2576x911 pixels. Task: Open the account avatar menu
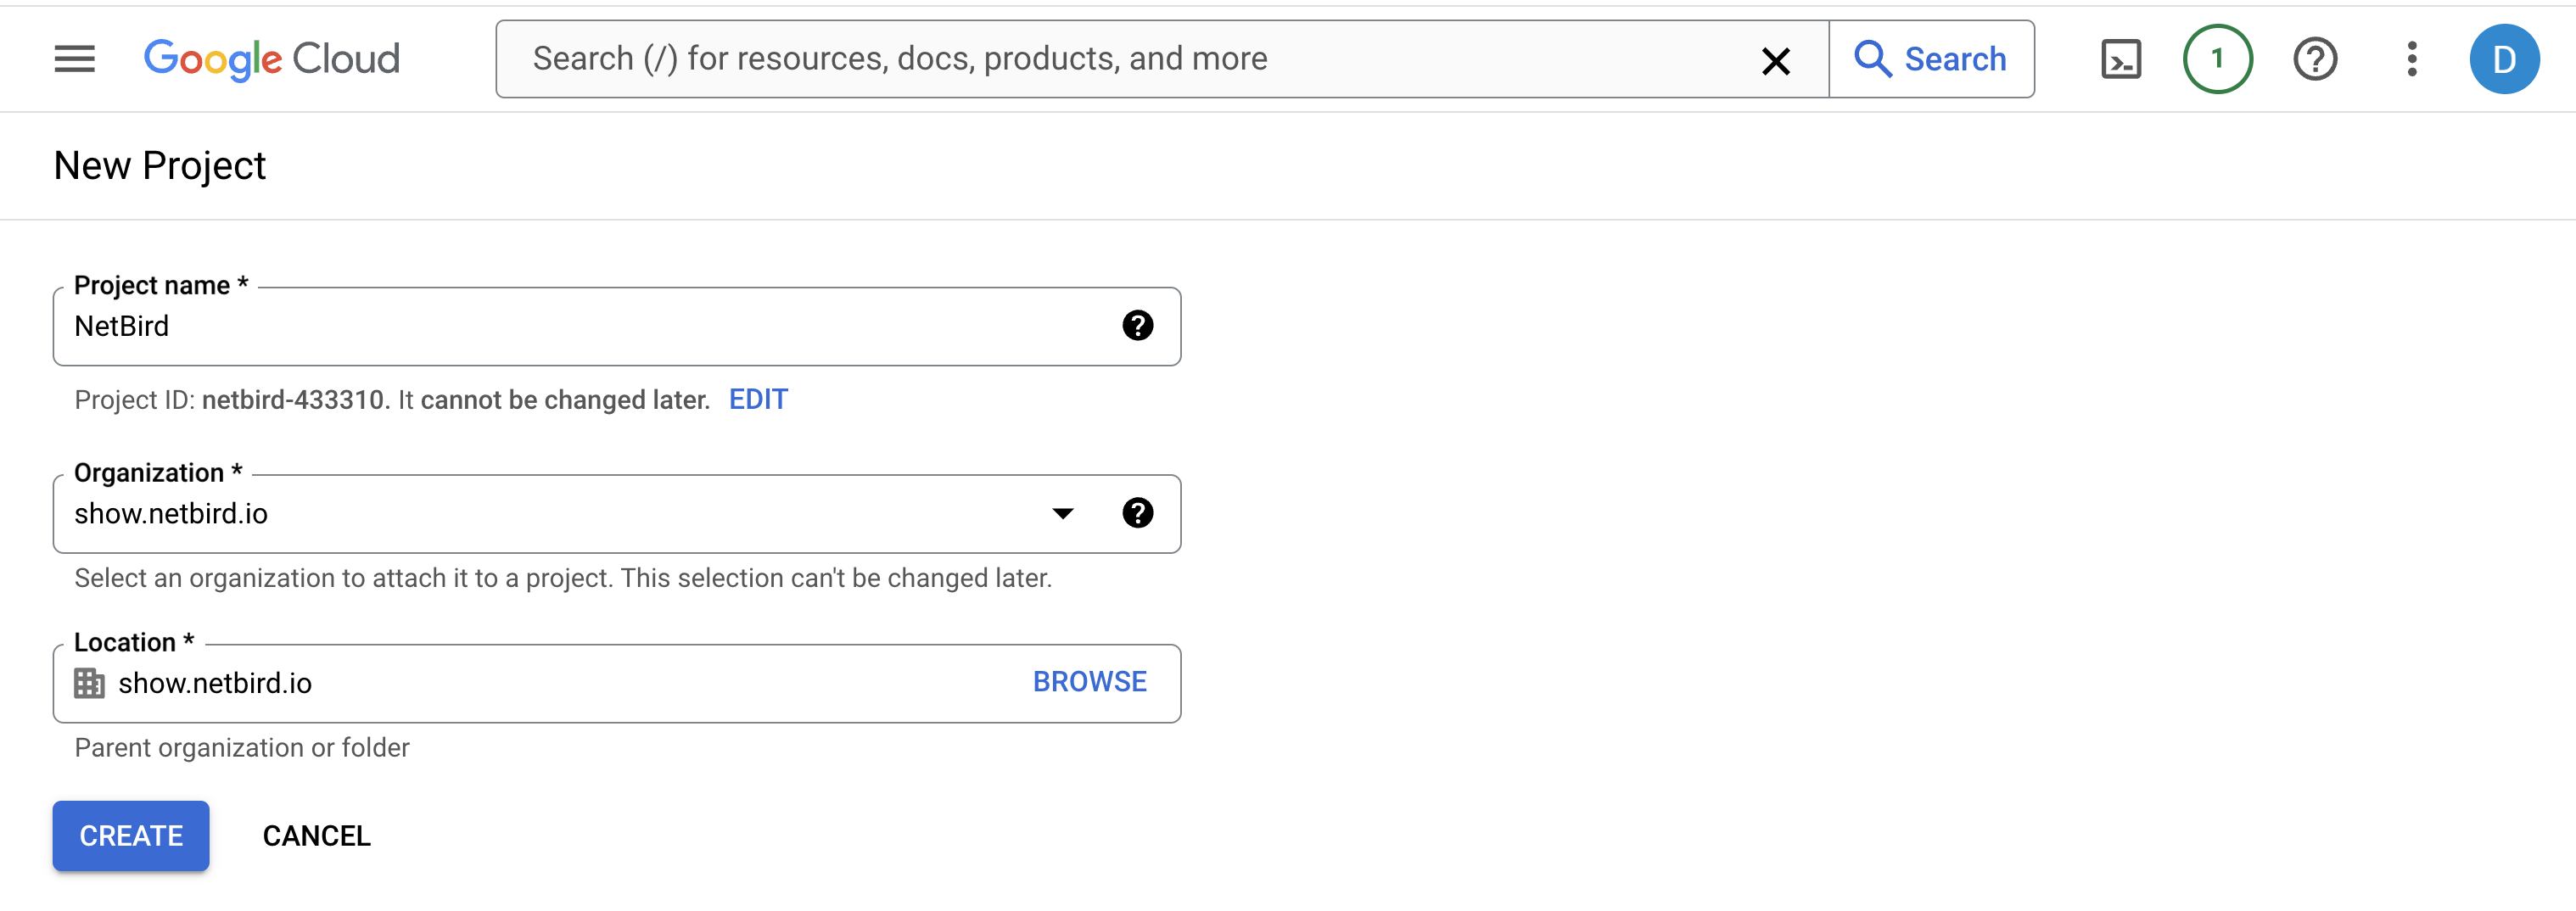[2505, 58]
